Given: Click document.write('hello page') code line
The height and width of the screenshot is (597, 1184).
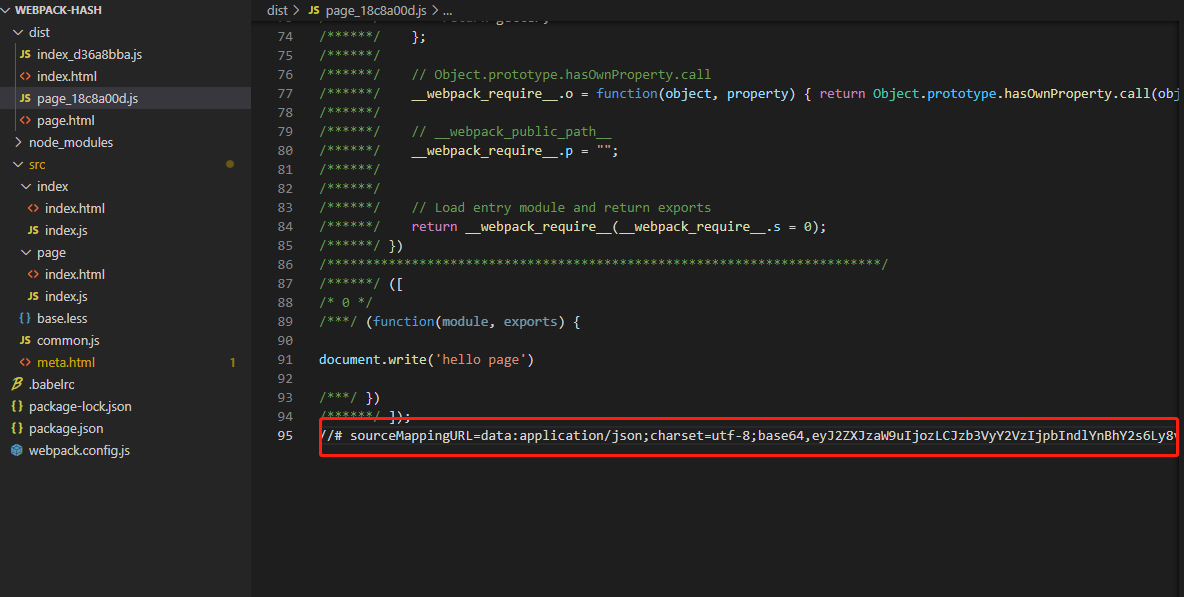Looking at the screenshot, I should (x=426, y=359).
